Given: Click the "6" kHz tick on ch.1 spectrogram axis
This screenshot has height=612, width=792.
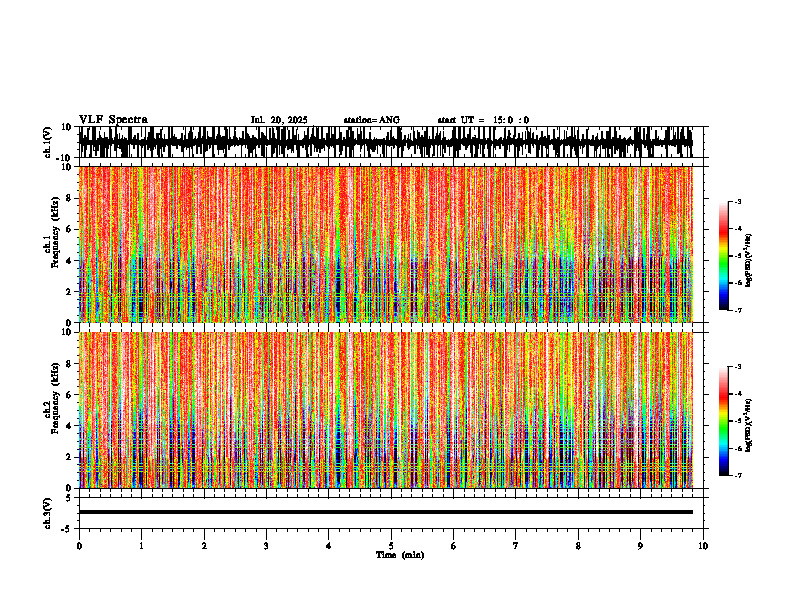Looking at the screenshot, I should click(x=70, y=229).
